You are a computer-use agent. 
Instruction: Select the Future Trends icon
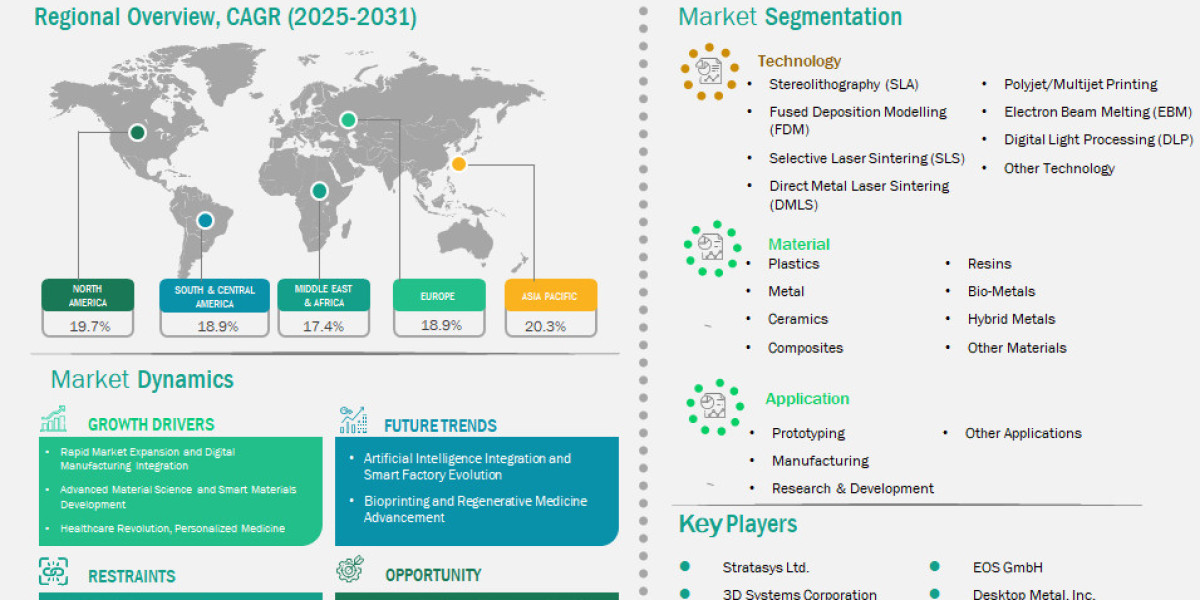[352, 420]
